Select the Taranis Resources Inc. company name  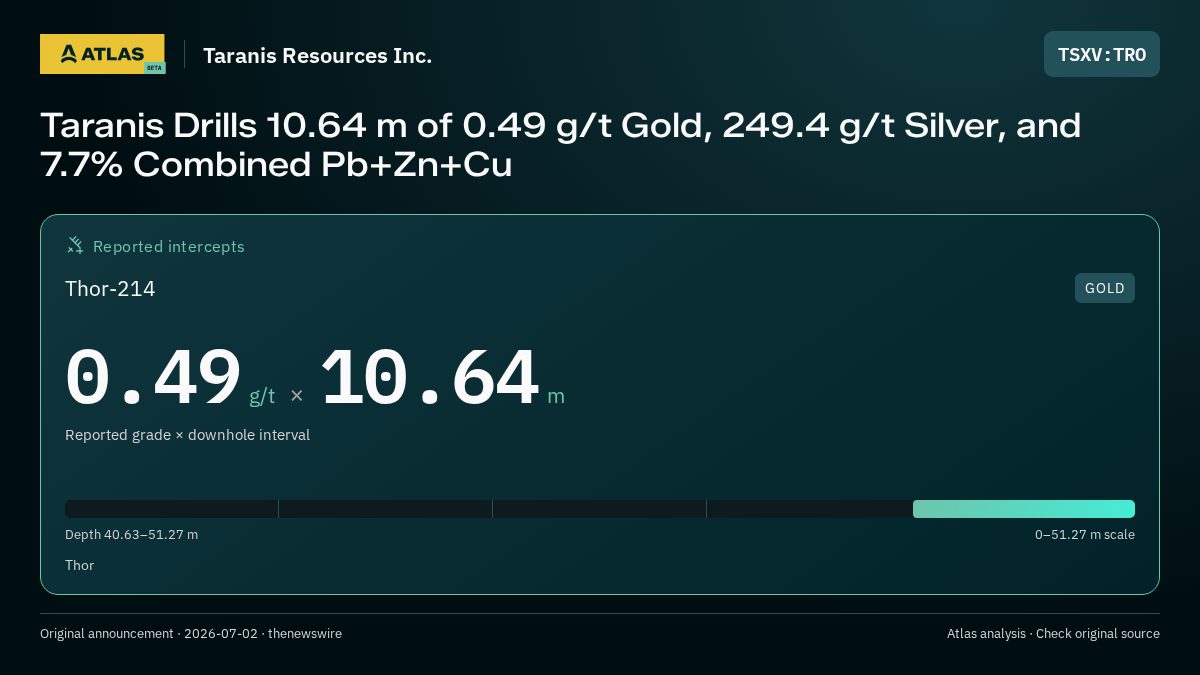[x=318, y=55]
